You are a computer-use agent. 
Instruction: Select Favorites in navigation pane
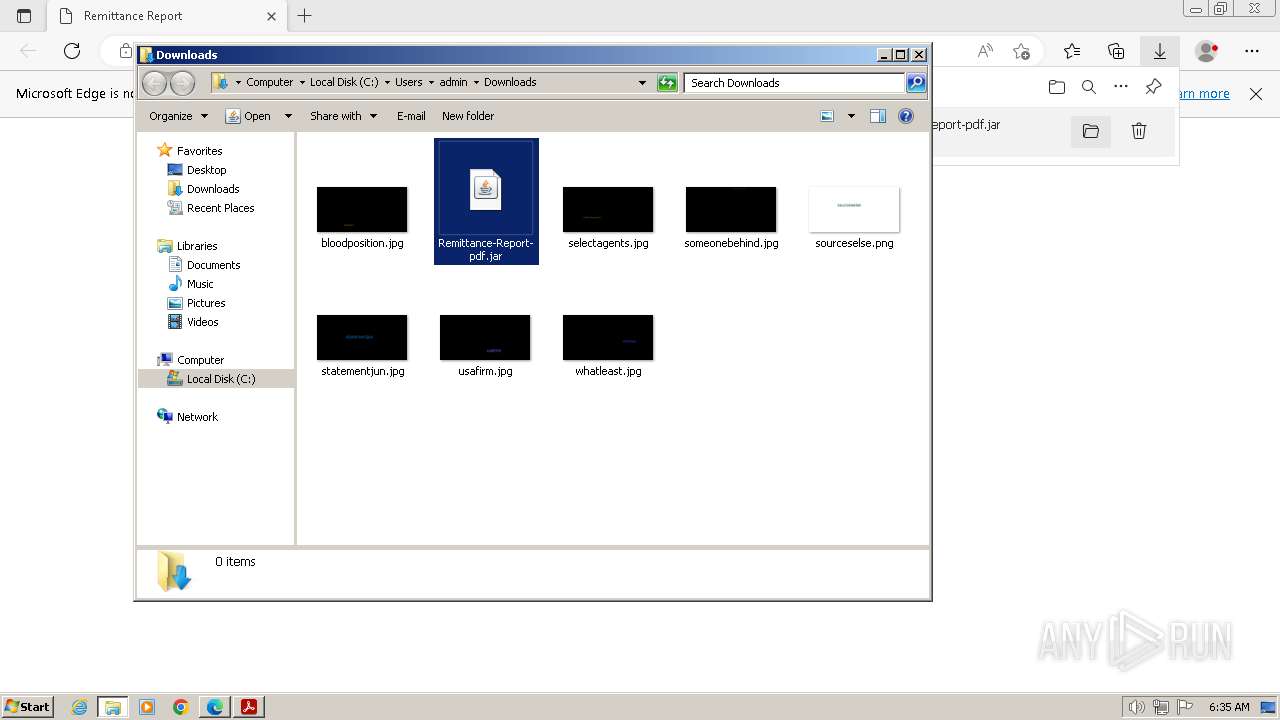pyautogui.click(x=199, y=151)
